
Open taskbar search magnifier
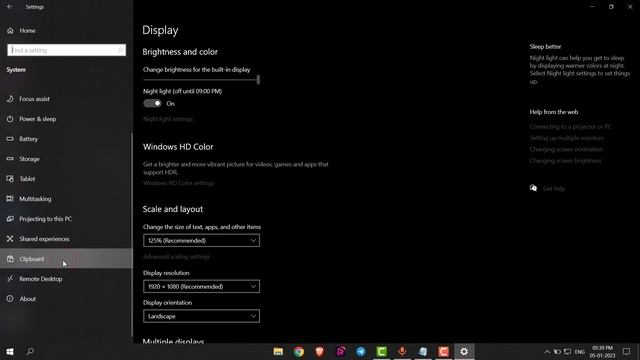pyautogui.click(x=30, y=351)
